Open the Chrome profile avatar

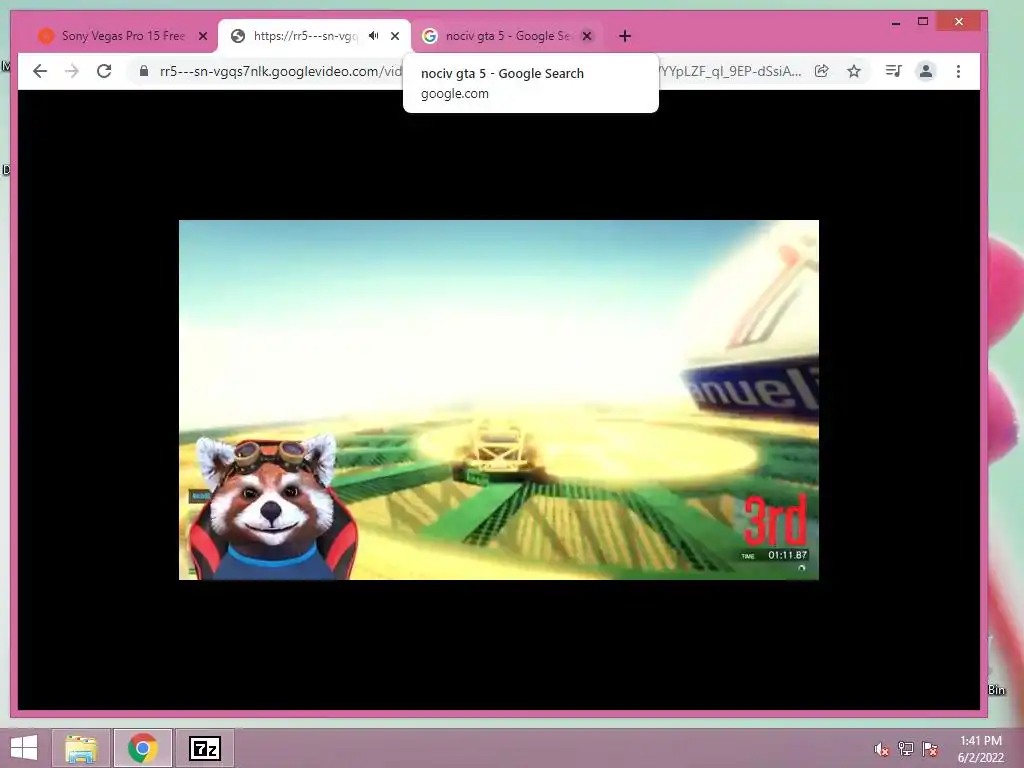(925, 71)
